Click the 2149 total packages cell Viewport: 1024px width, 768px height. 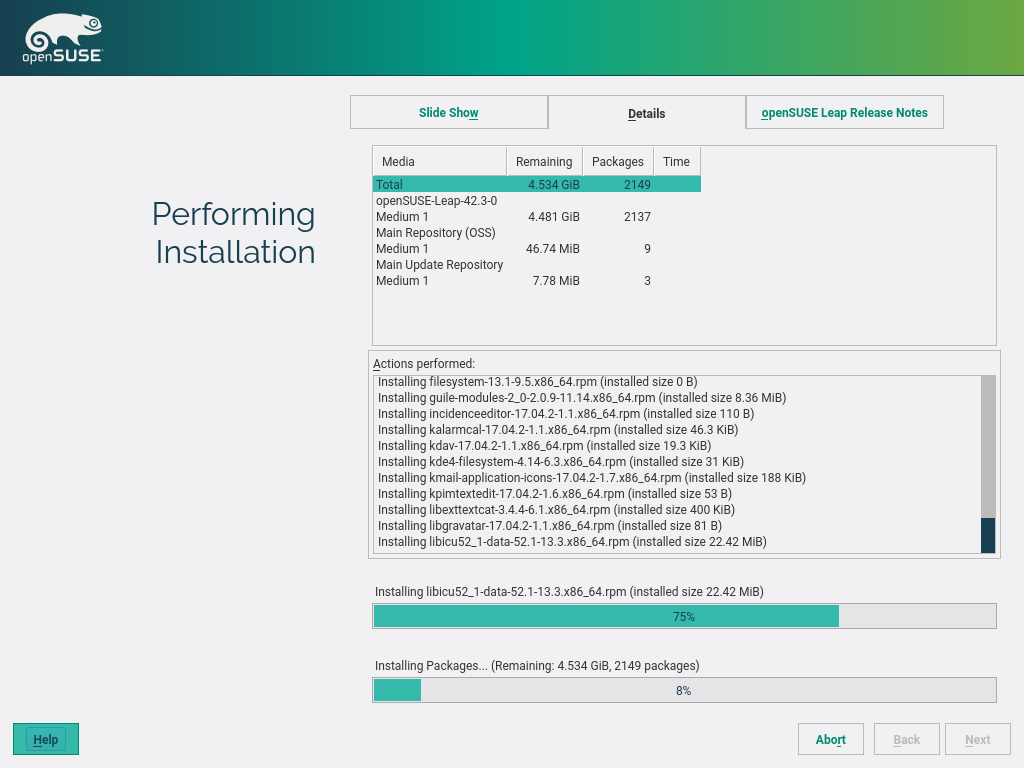[x=637, y=184]
